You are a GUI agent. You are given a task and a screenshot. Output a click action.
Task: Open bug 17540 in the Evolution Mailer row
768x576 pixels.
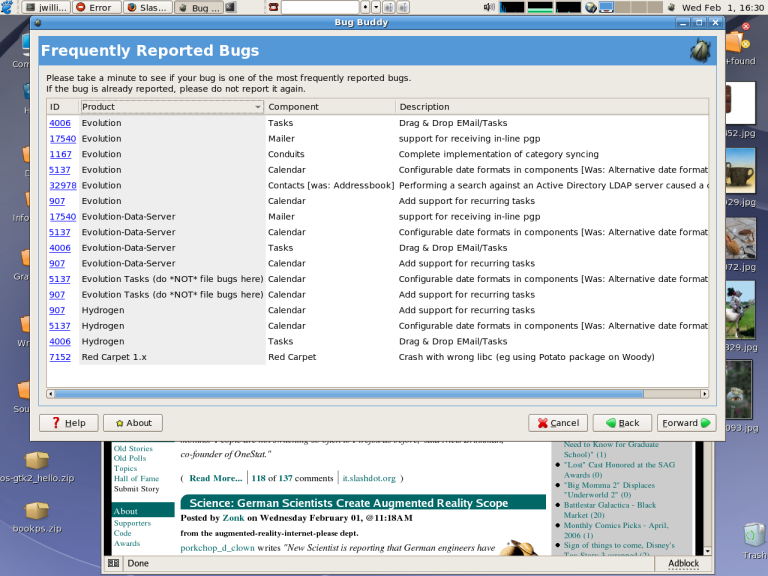[63, 139]
